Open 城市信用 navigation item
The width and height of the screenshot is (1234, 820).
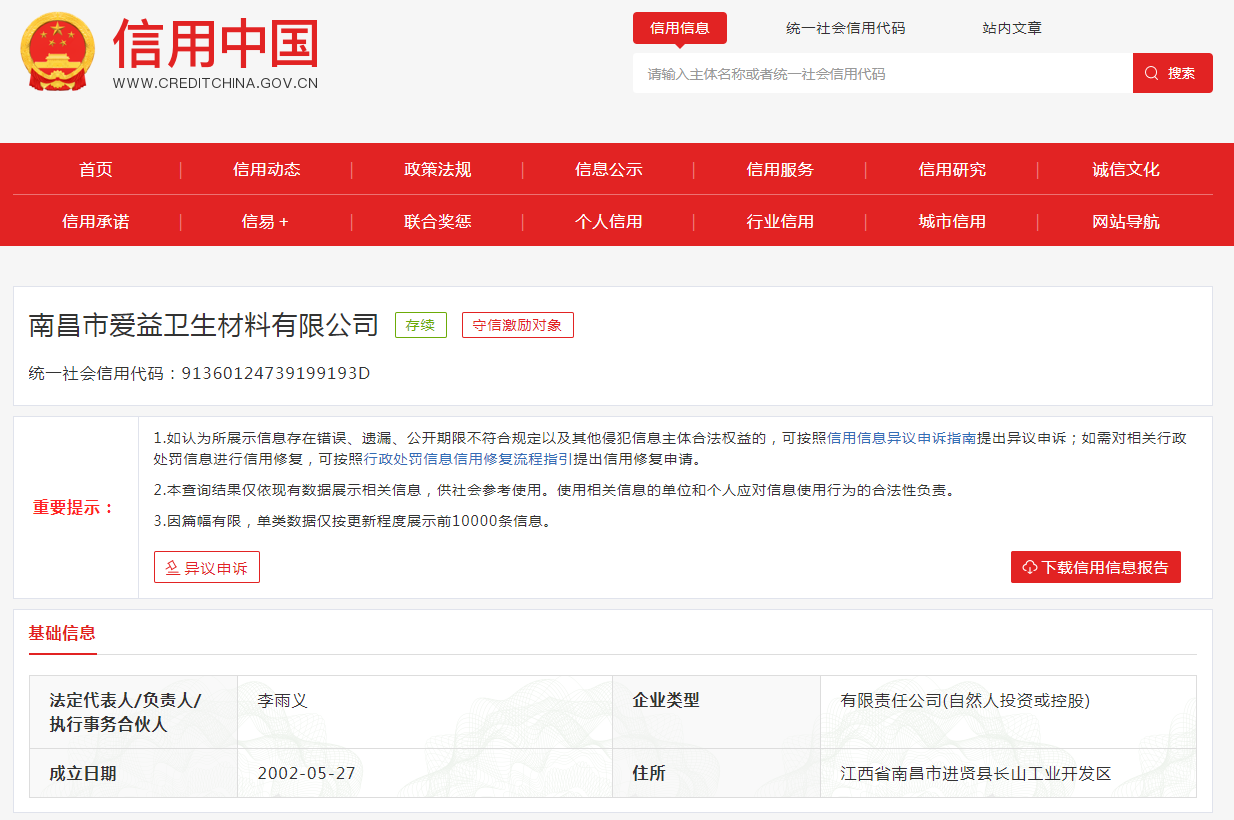coord(952,221)
